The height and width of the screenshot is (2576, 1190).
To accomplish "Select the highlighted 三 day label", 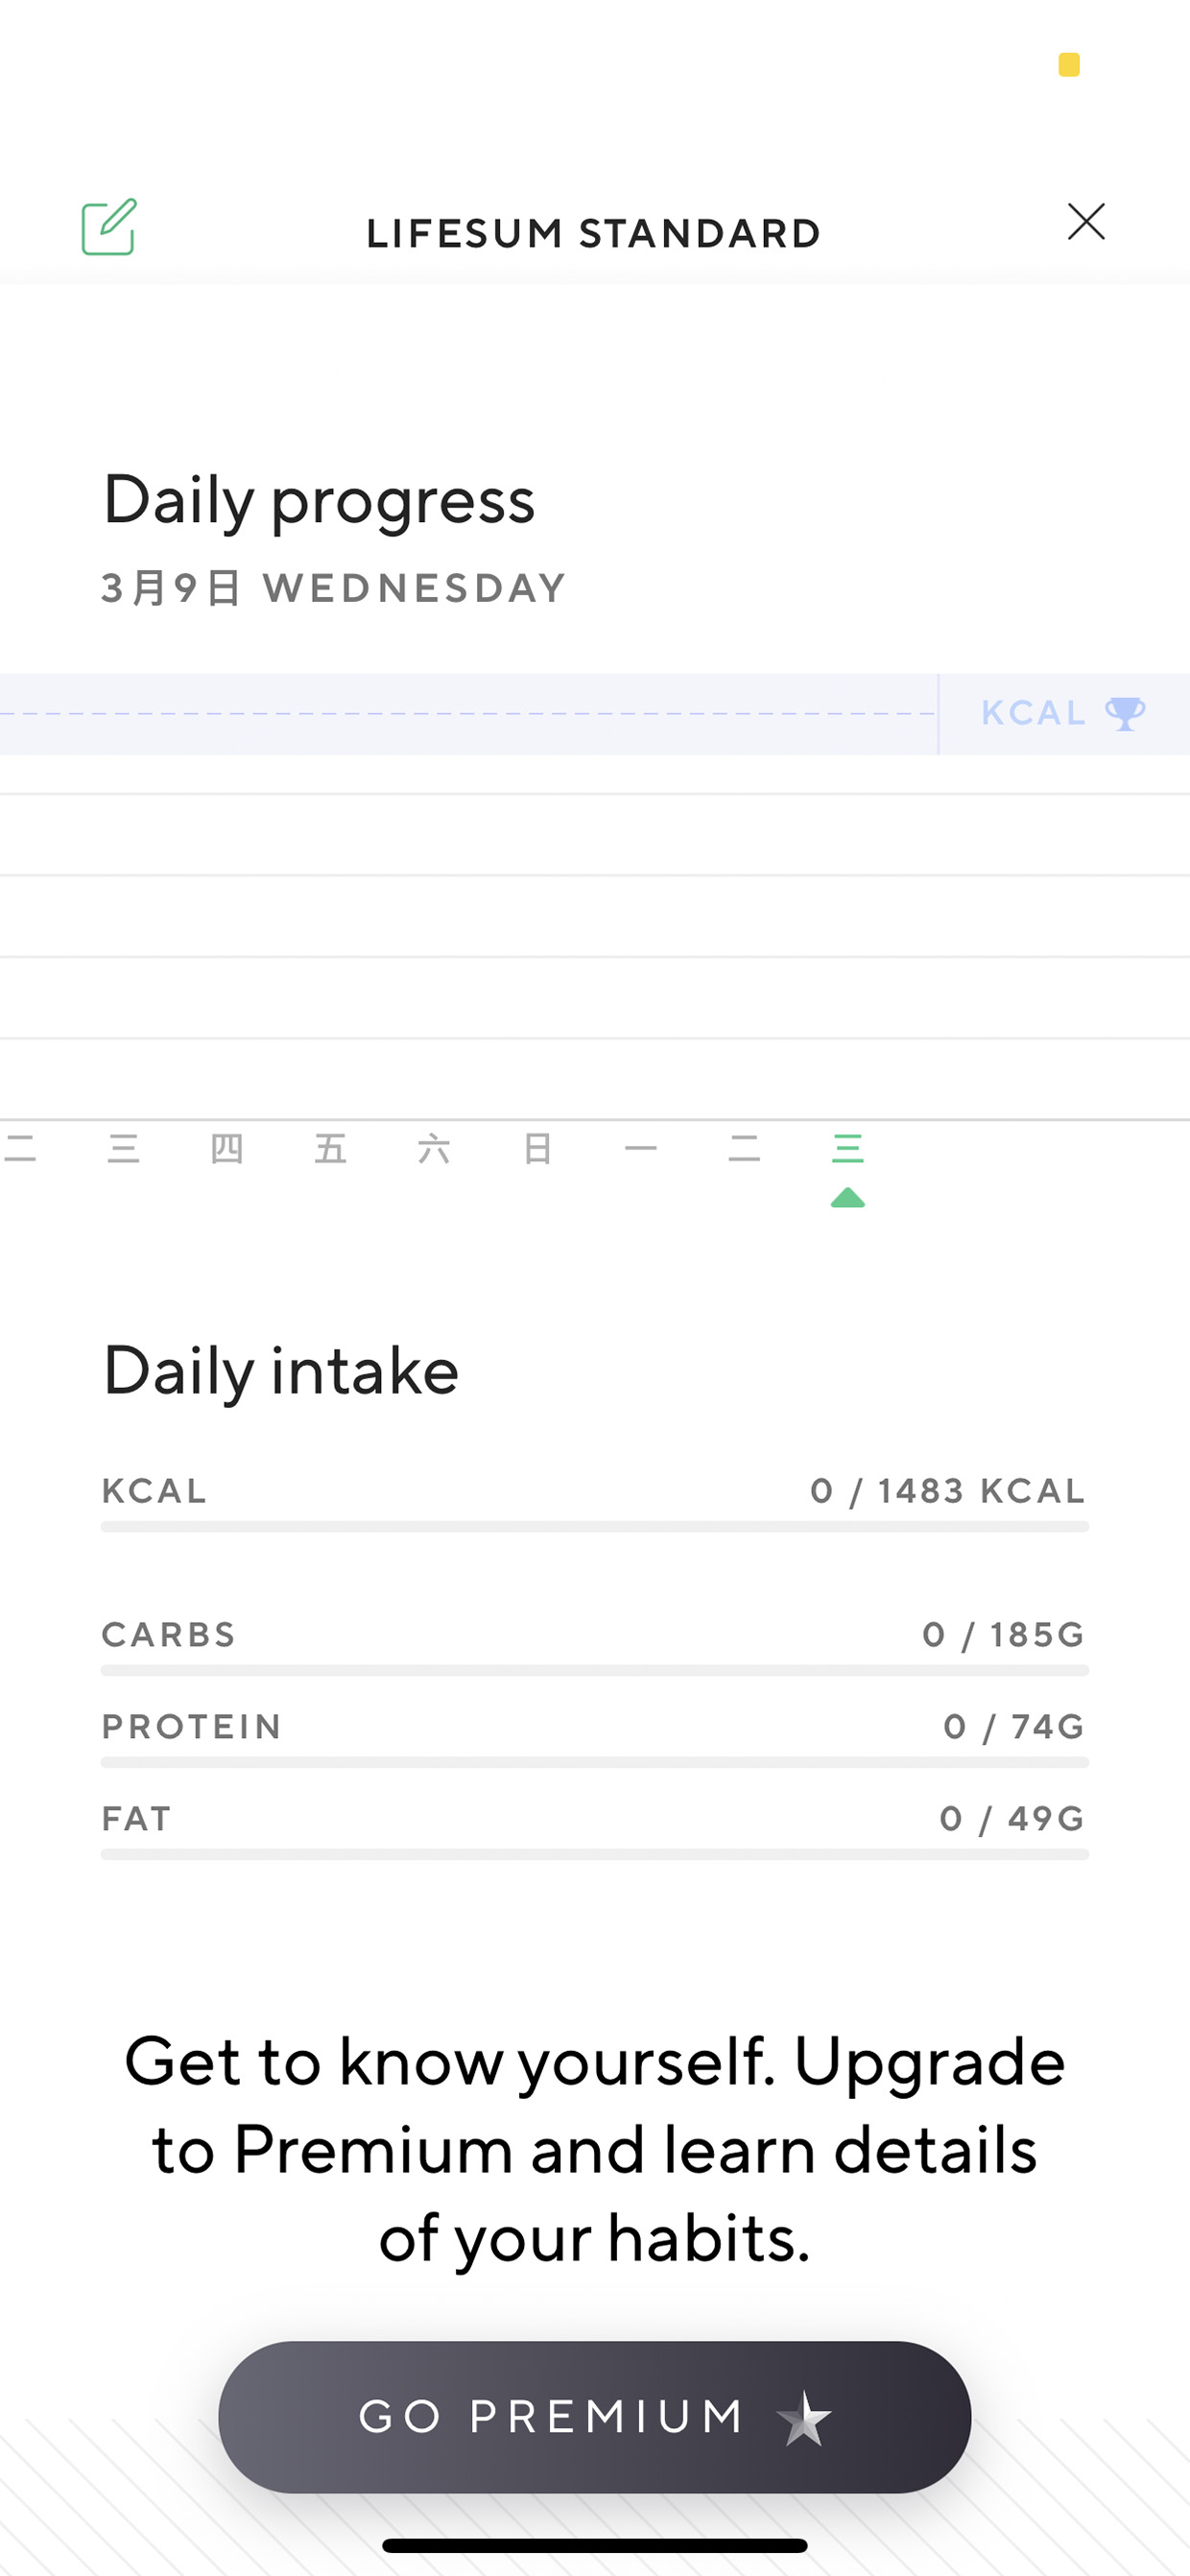I will (x=848, y=1149).
